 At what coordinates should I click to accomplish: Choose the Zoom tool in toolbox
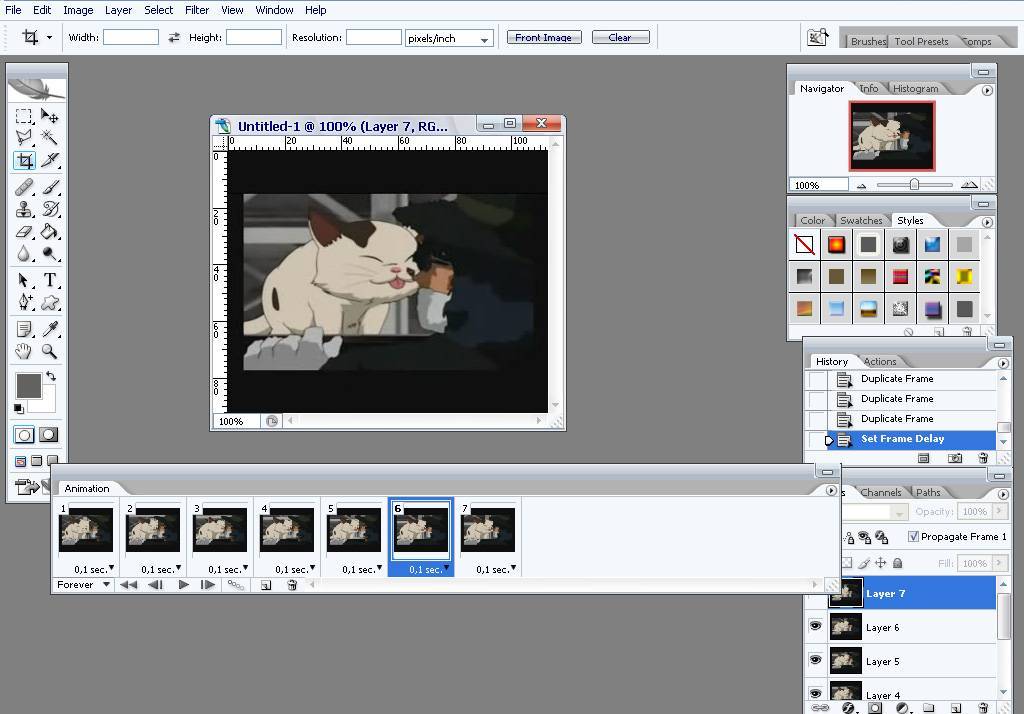click(x=49, y=351)
